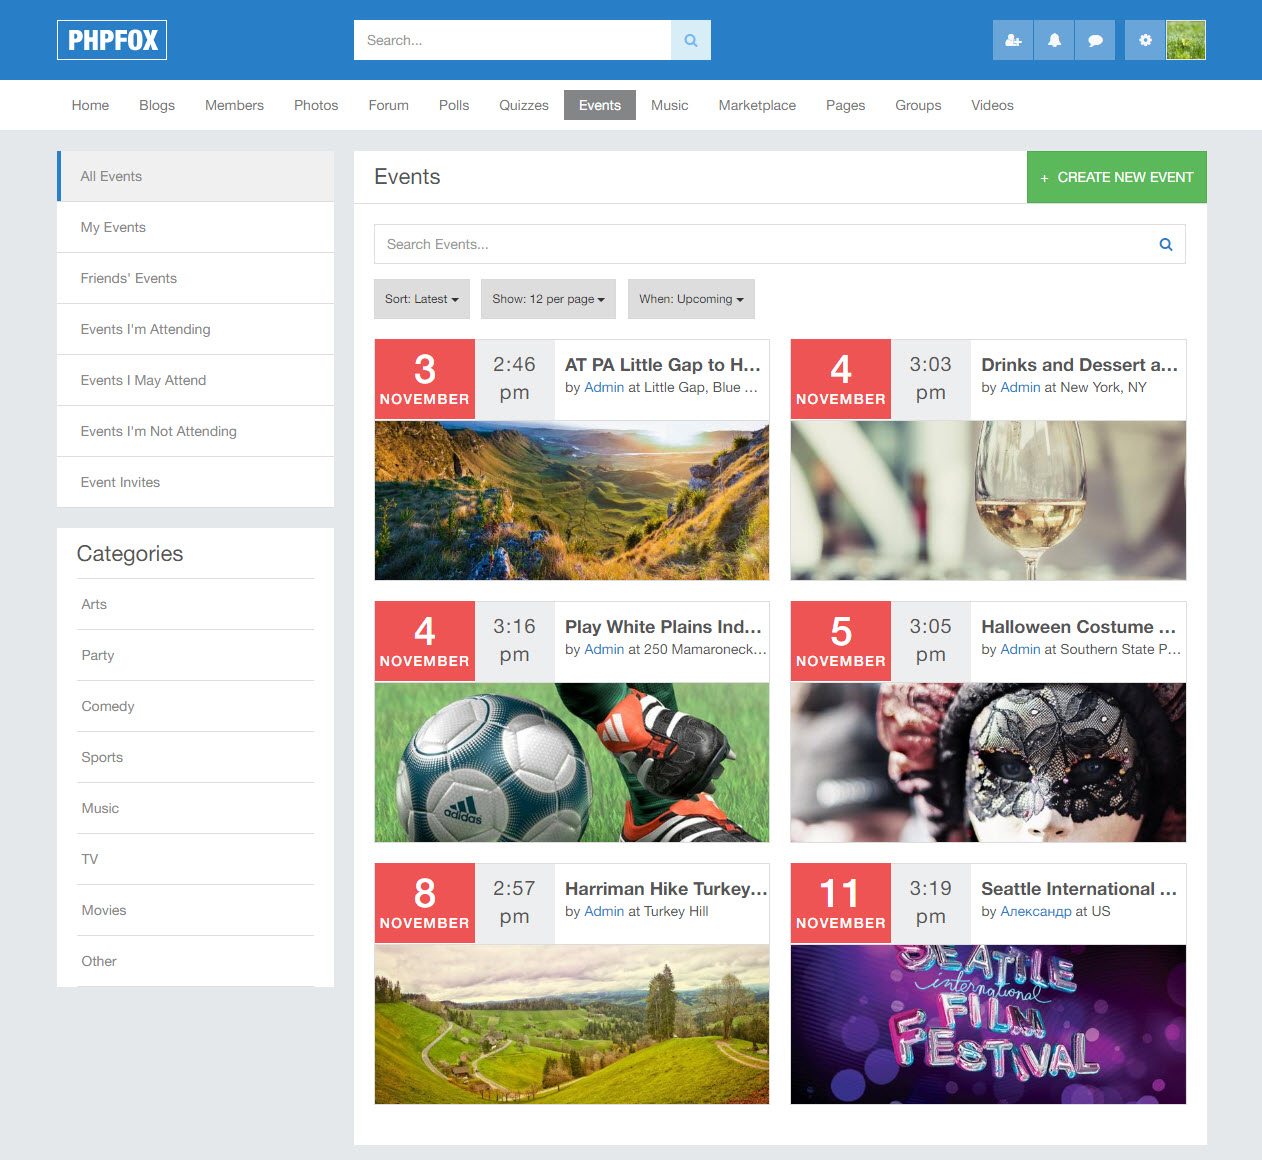Open the notifications bell icon
This screenshot has width=1262, height=1160.
(1054, 40)
